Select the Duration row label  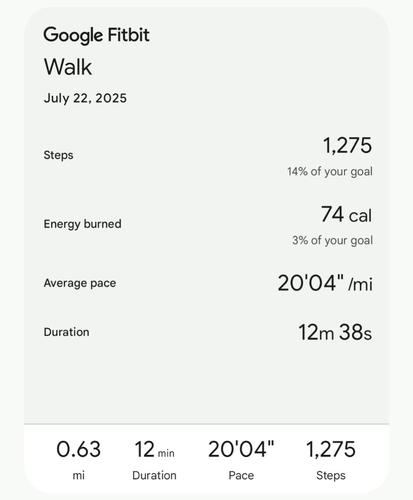coord(66,332)
